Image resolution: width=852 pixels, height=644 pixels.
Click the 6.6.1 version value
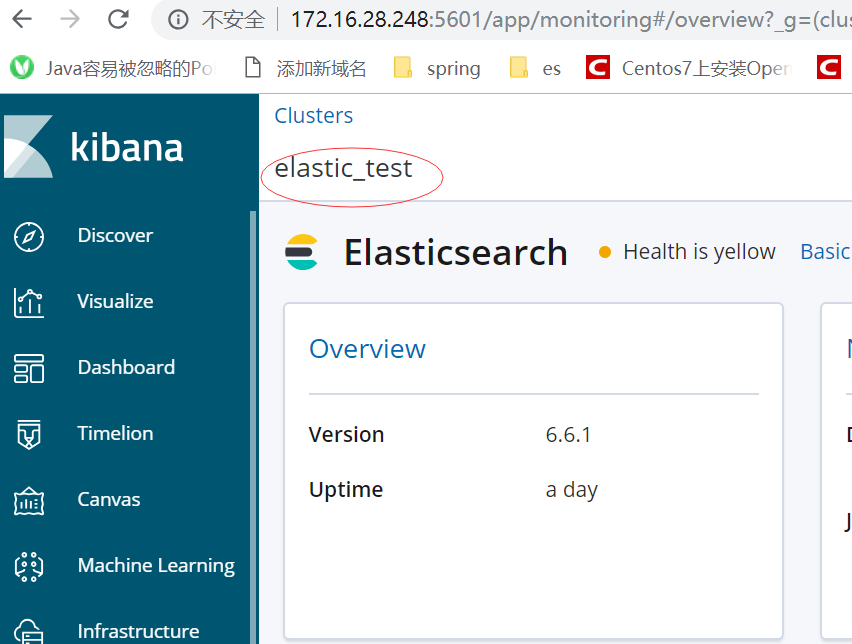click(x=568, y=435)
